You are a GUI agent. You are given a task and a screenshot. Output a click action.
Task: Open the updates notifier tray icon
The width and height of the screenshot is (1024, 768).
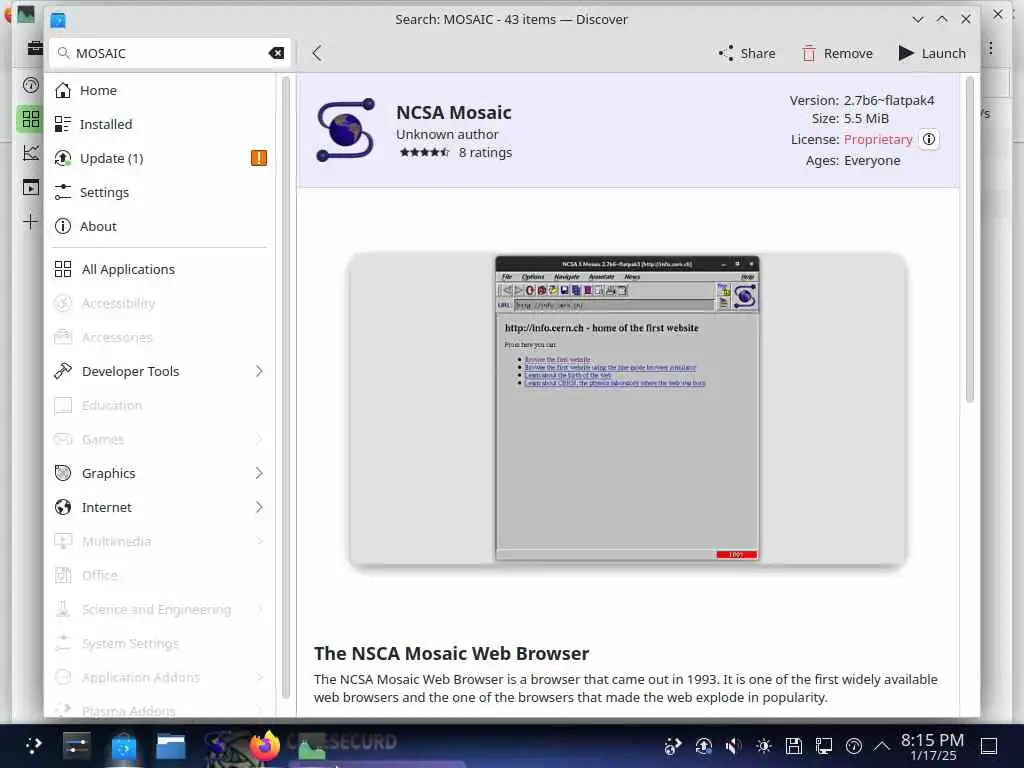[703, 746]
